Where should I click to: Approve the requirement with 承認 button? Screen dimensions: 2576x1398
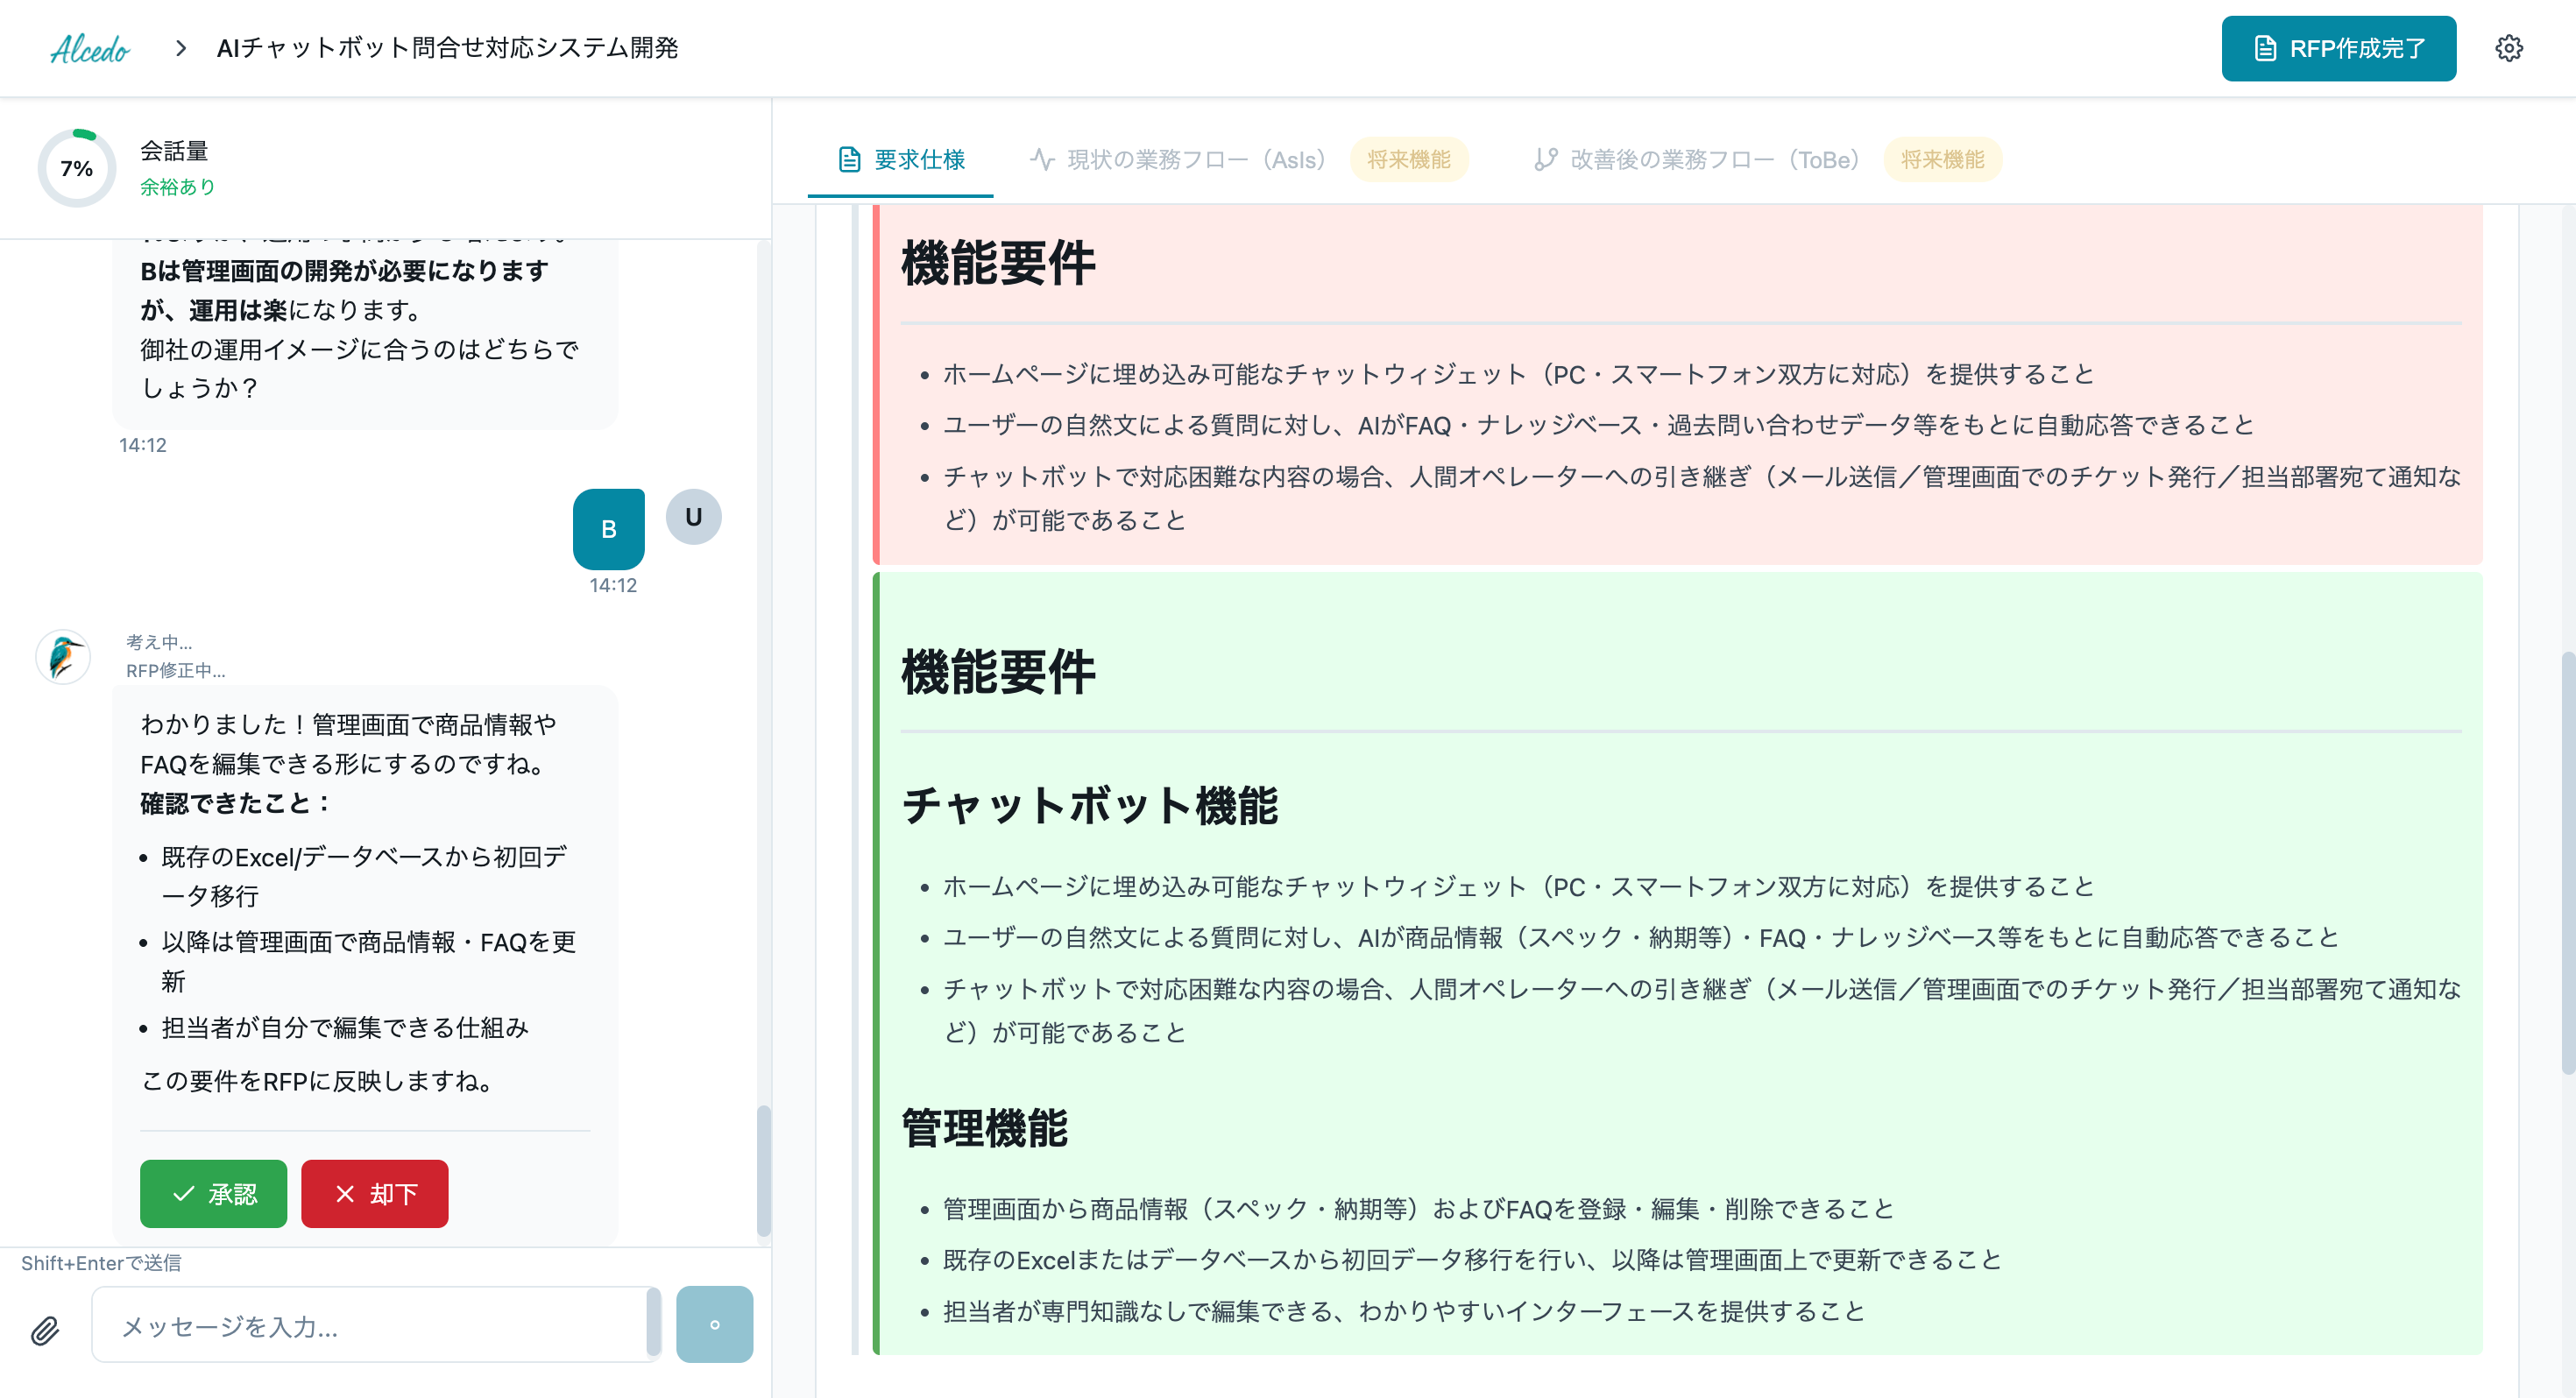coord(213,1193)
